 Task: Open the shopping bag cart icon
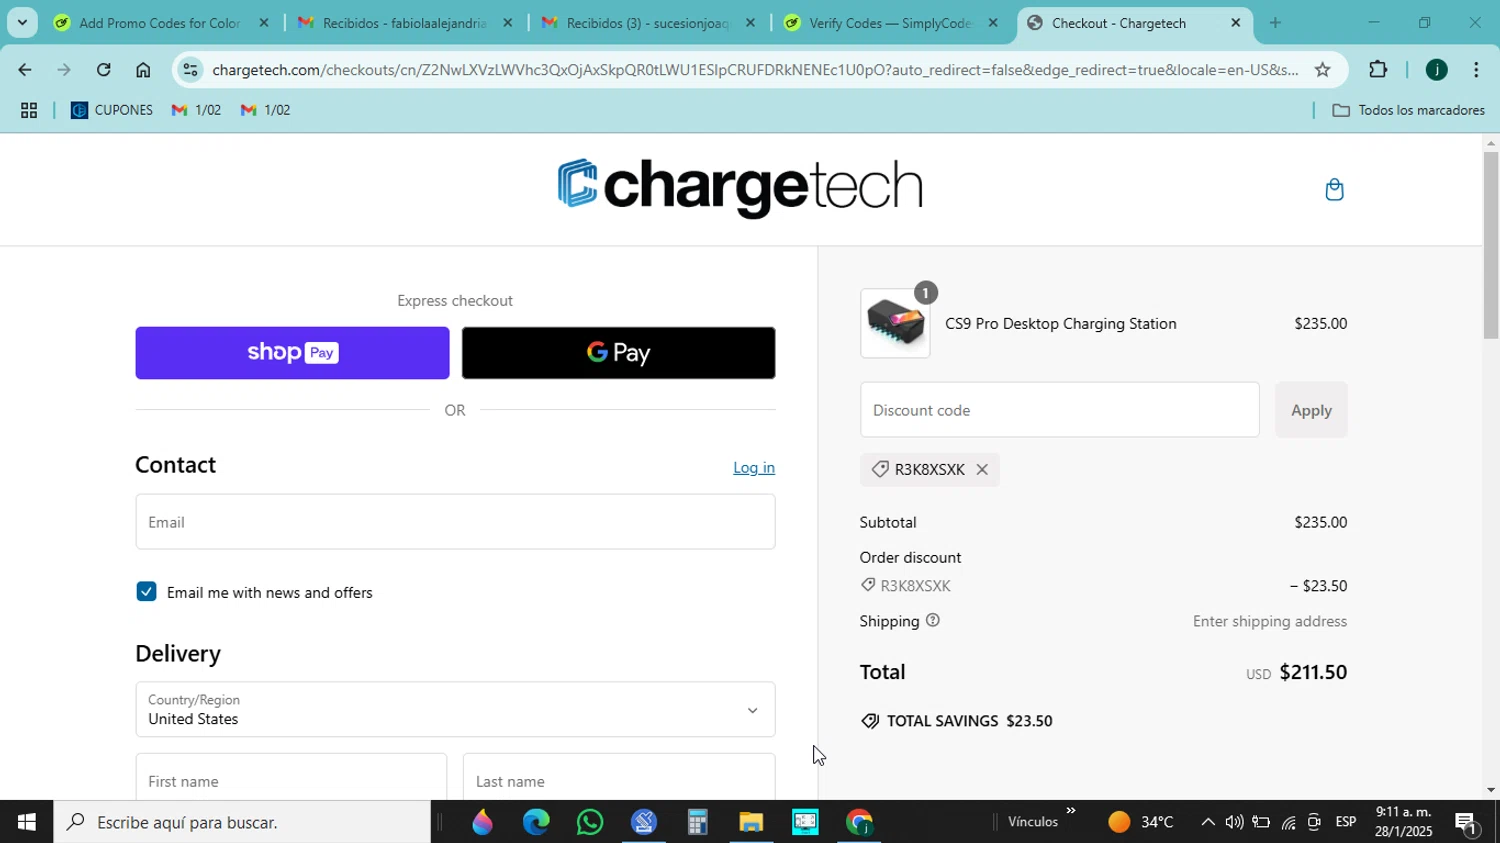tap(1334, 190)
